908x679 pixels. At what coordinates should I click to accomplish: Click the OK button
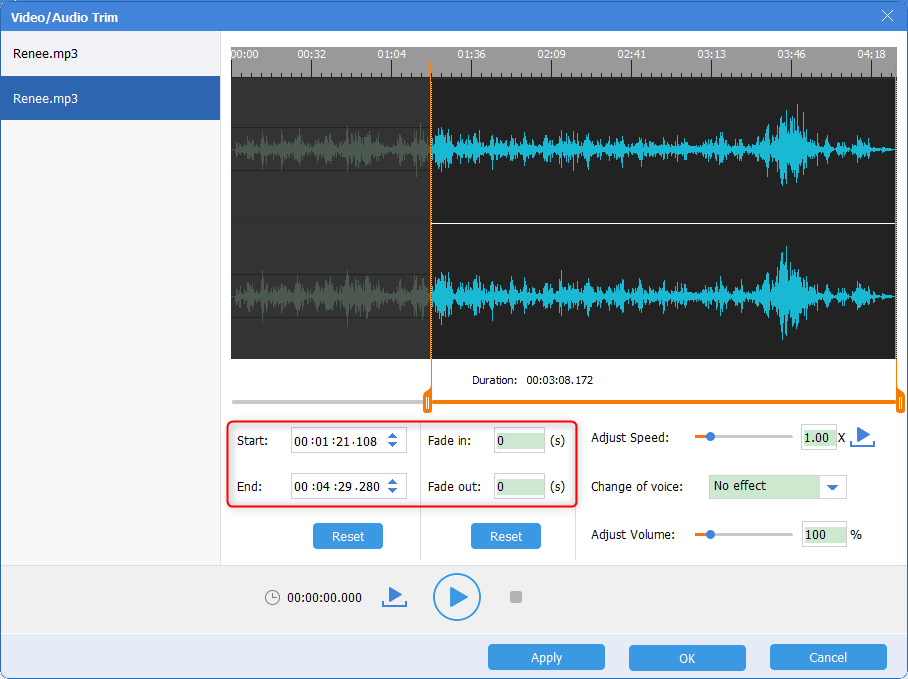click(687, 658)
